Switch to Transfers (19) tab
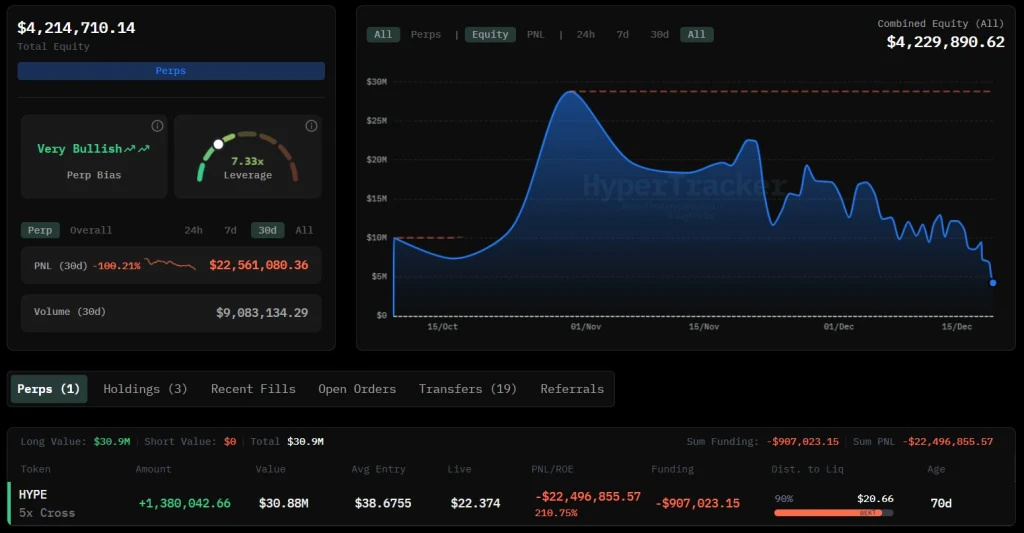The image size is (1024, 533). tap(468, 389)
